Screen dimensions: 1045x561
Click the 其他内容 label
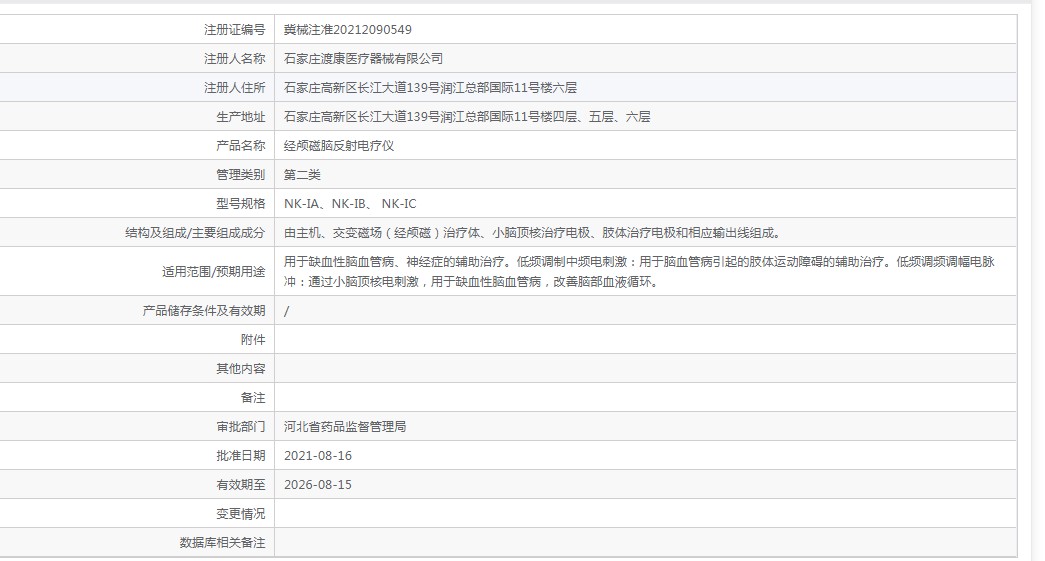coord(241,368)
